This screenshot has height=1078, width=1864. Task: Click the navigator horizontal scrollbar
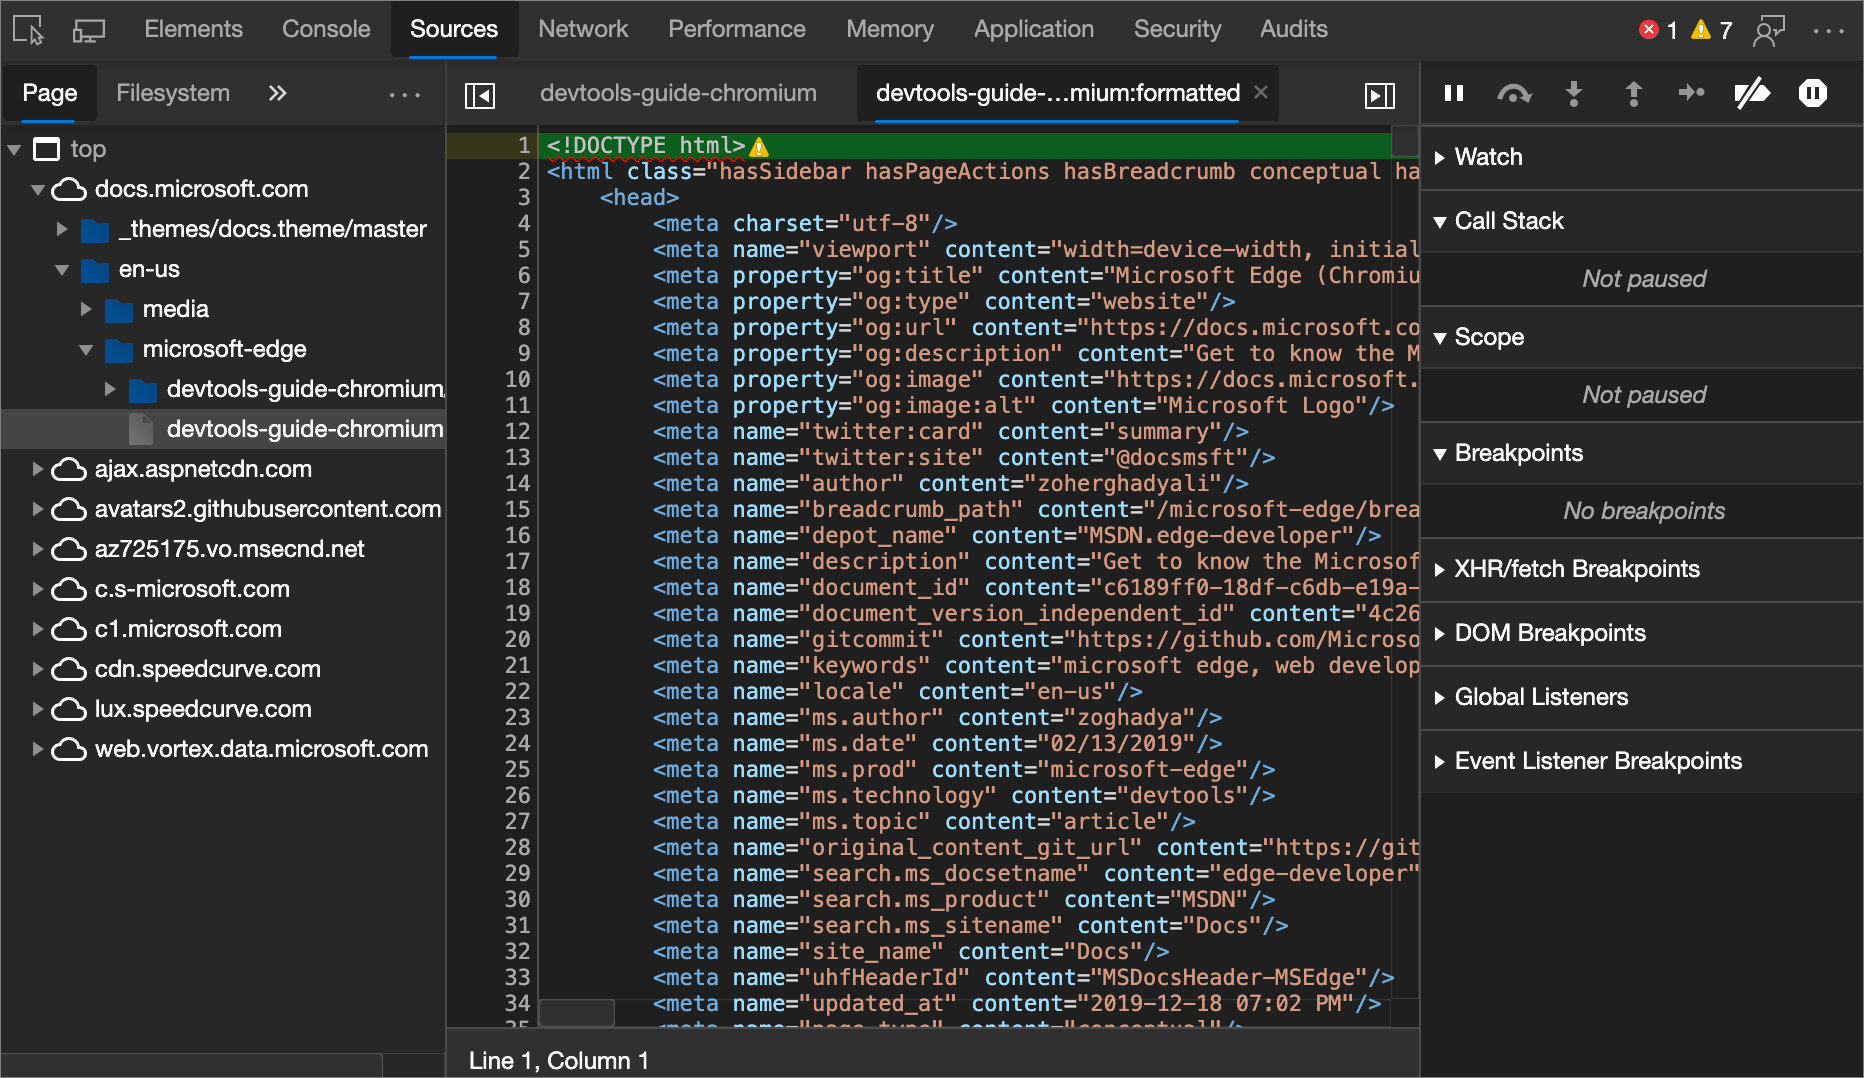192,1063
